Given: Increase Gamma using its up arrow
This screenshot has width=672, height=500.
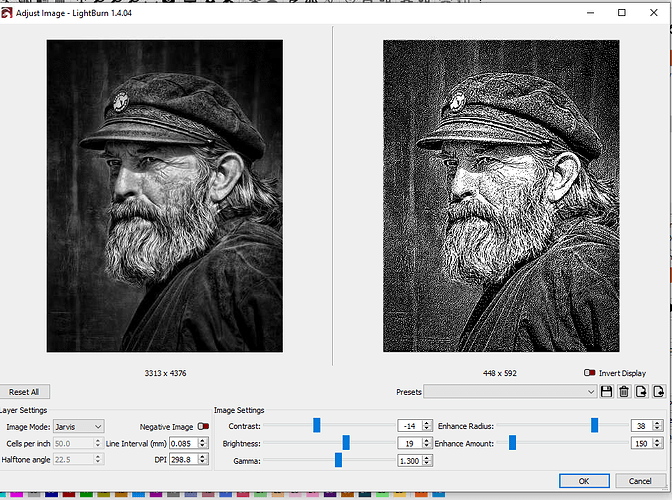Looking at the screenshot, I should point(426,458).
